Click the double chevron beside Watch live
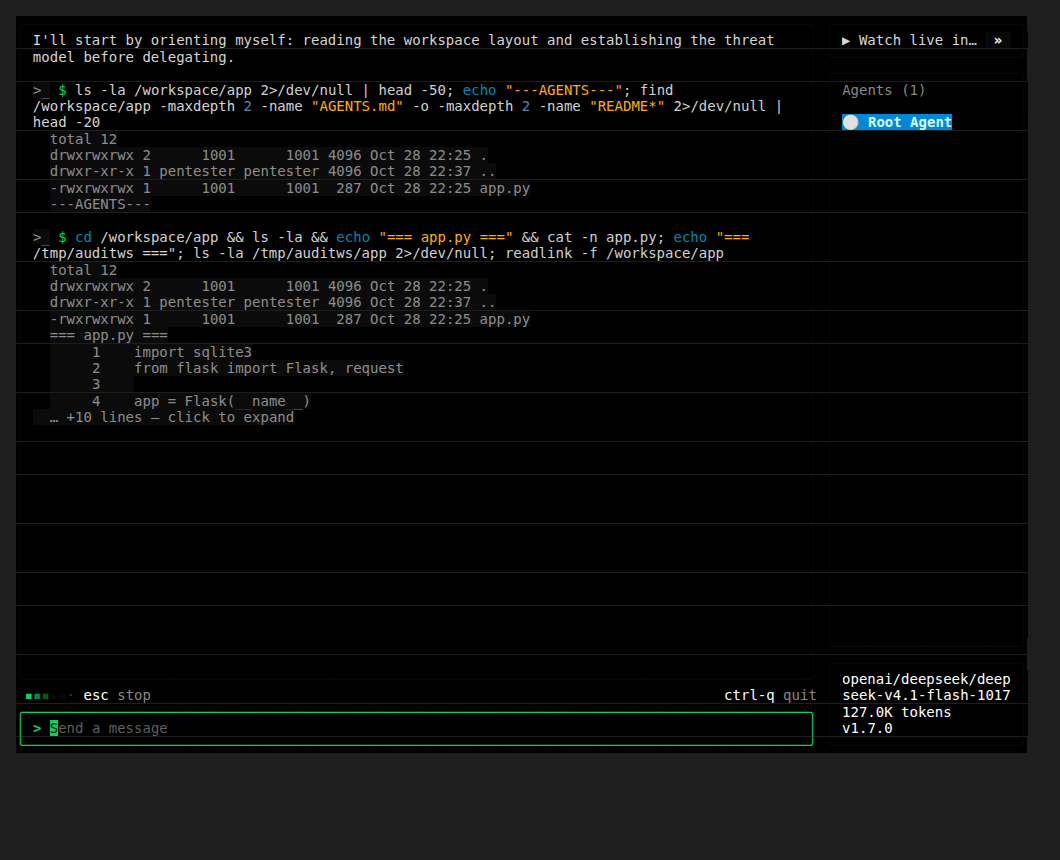The image size is (1060, 860). pyautogui.click(x=998, y=41)
